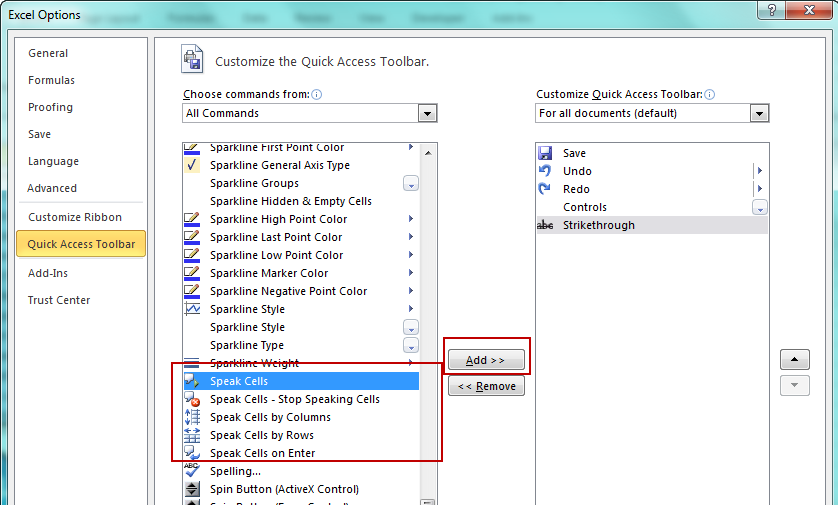Click the Save floppy disk icon
This screenshot has height=505, width=838.
[x=545, y=153]
